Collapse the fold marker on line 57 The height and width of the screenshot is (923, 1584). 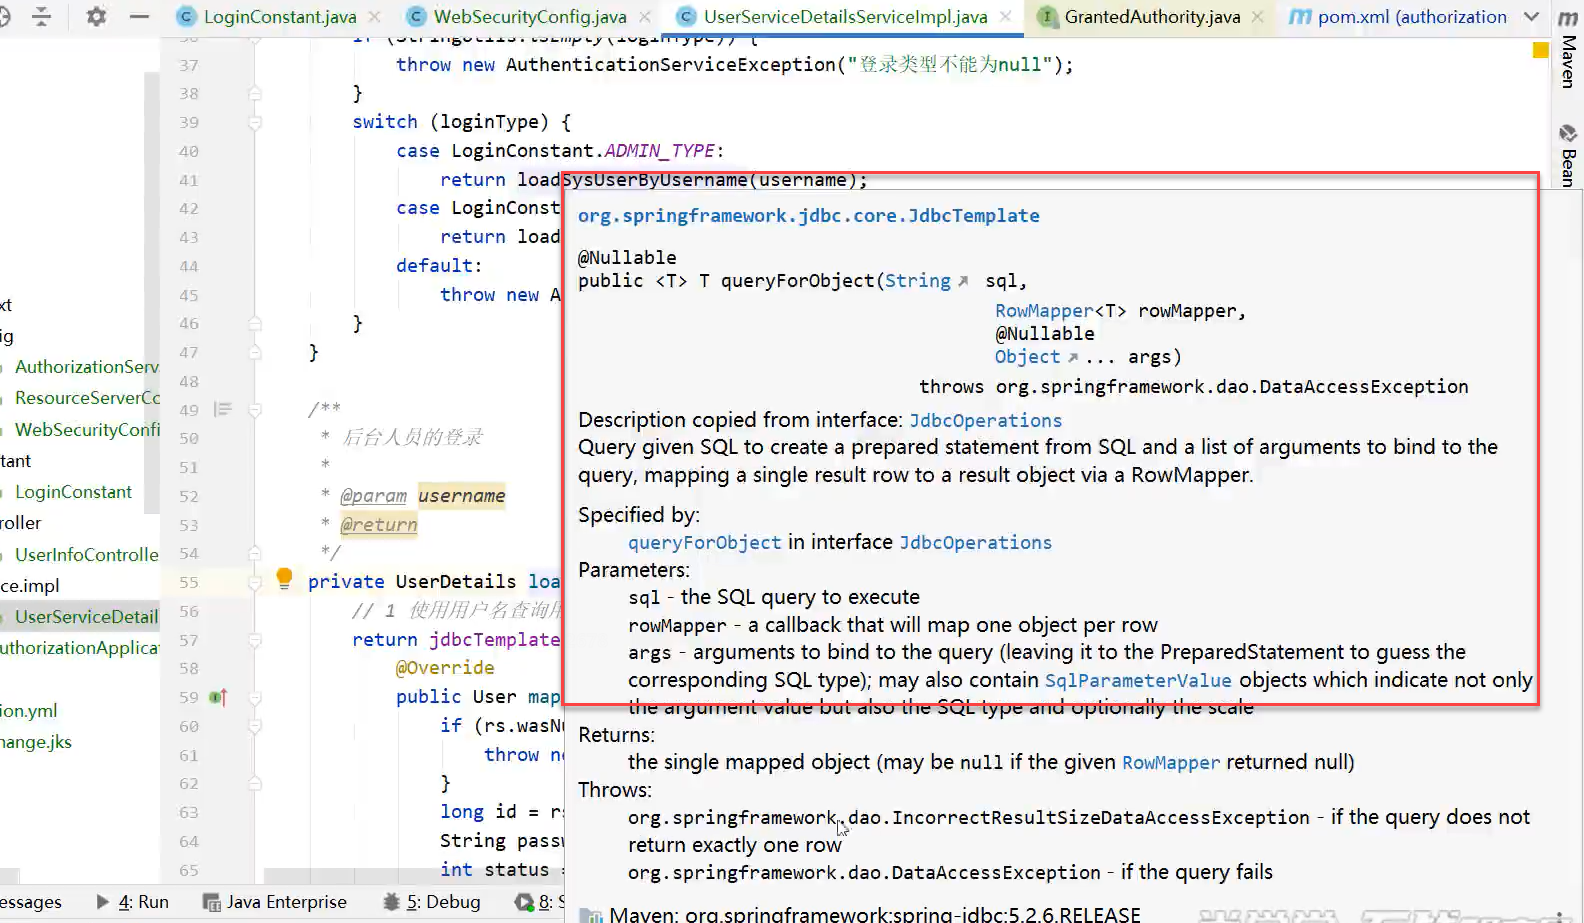point(255,640)
